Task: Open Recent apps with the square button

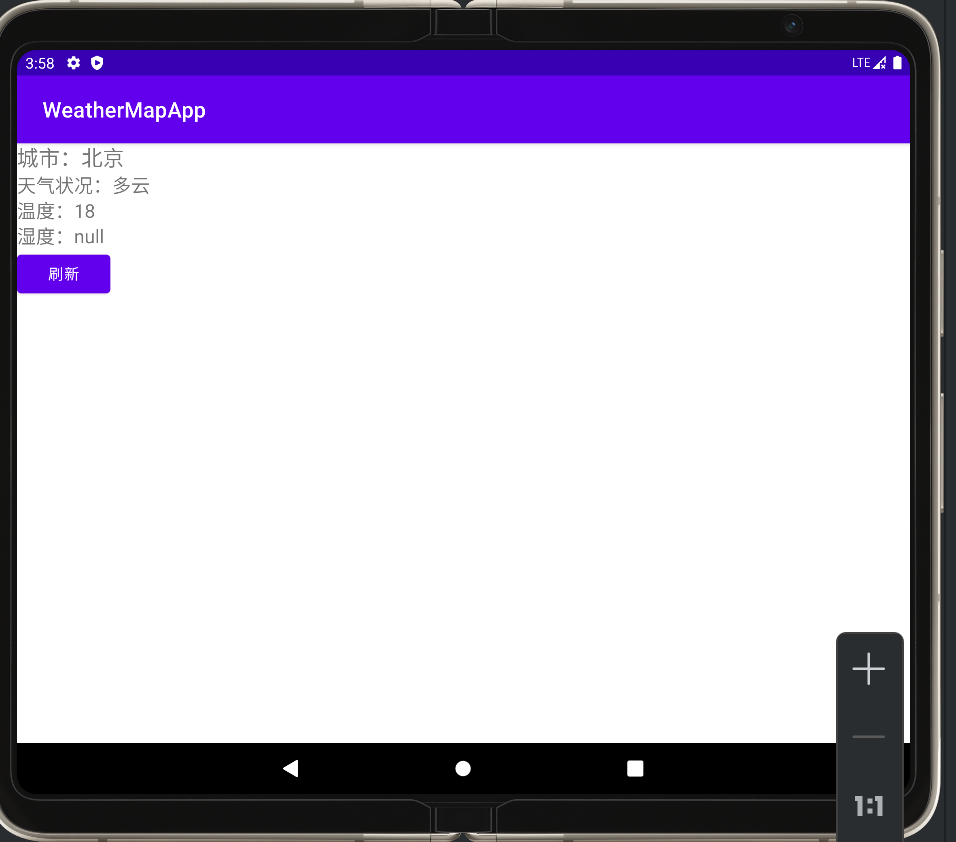Action: tap(635, 768)
